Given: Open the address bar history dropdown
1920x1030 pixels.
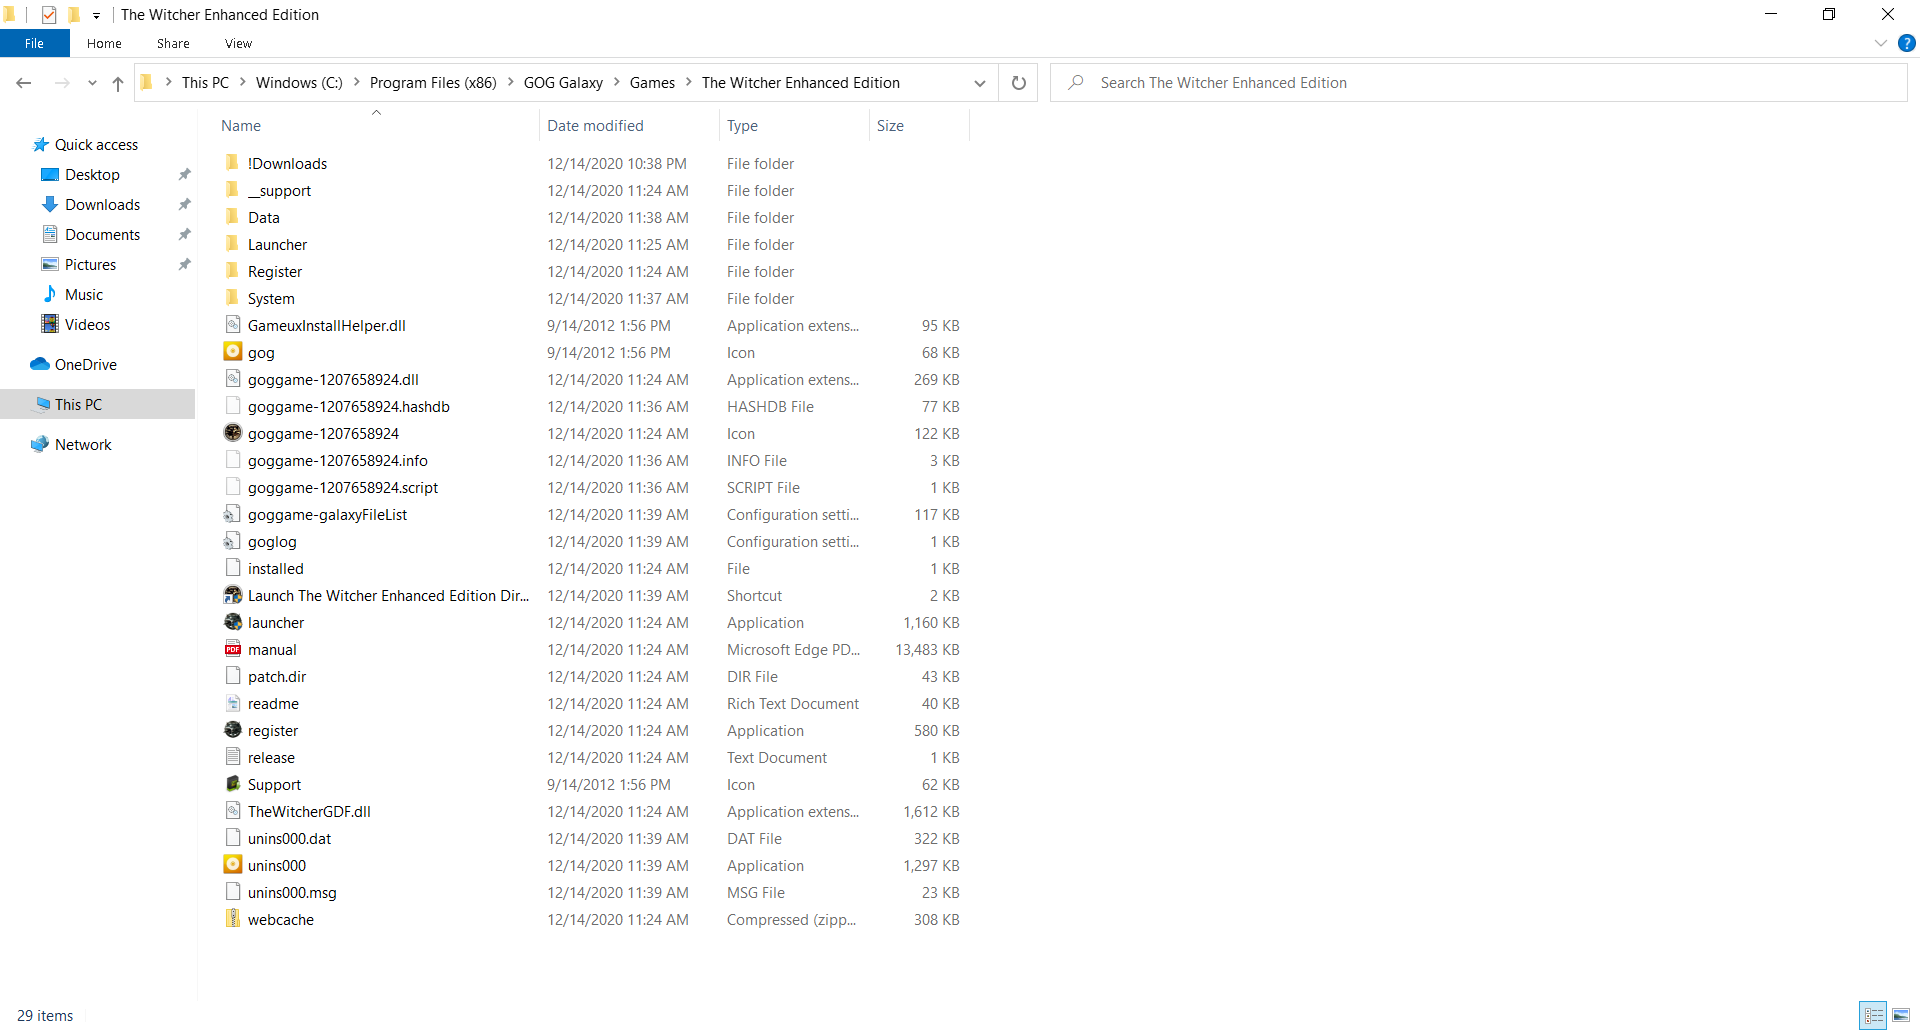Looking at the screenshot, I should pyautogui.click(x=980, y=83).
